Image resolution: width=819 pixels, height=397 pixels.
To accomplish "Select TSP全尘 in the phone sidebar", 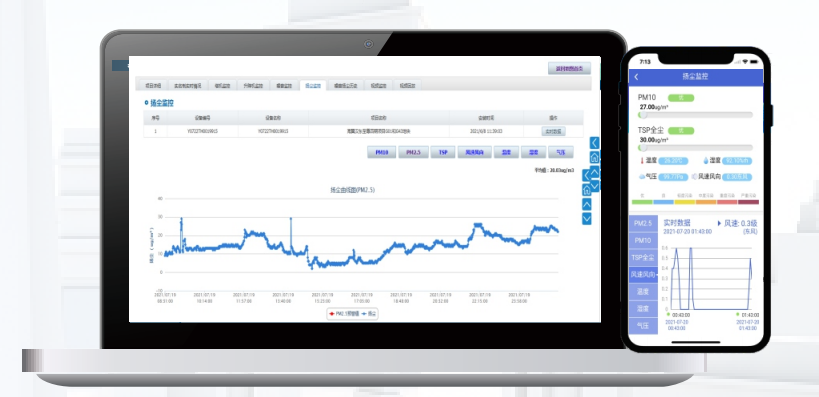I will pos(643,258).
